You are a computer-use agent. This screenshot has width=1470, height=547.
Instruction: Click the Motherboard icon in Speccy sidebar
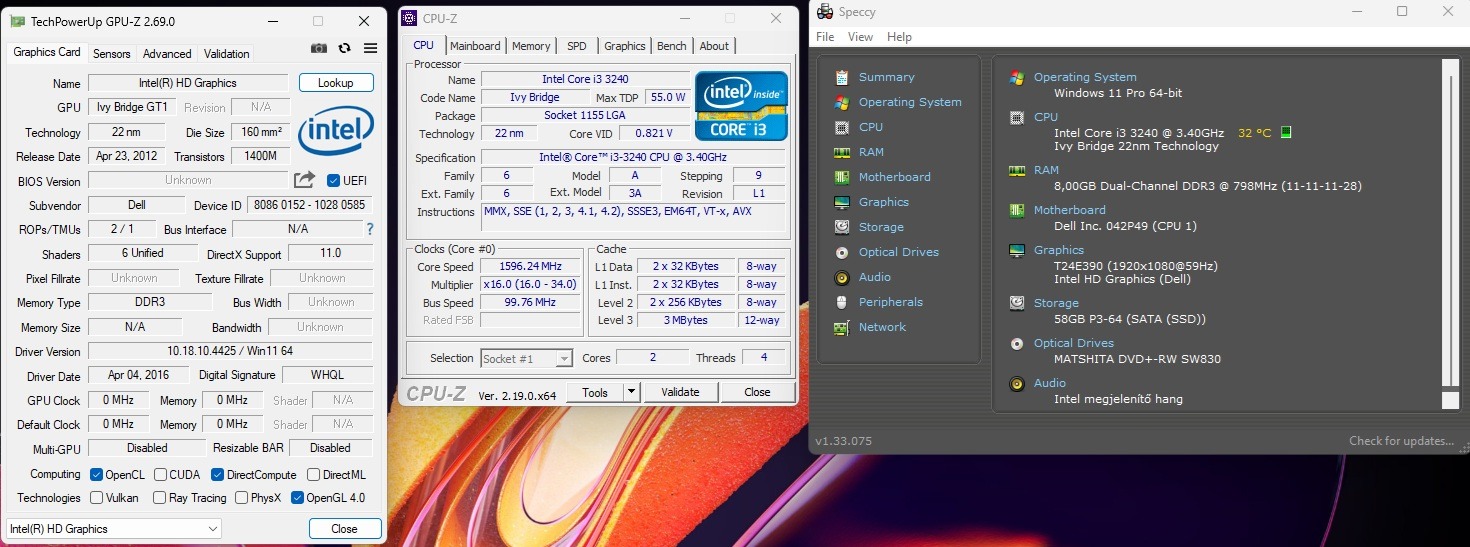(842, 177)
